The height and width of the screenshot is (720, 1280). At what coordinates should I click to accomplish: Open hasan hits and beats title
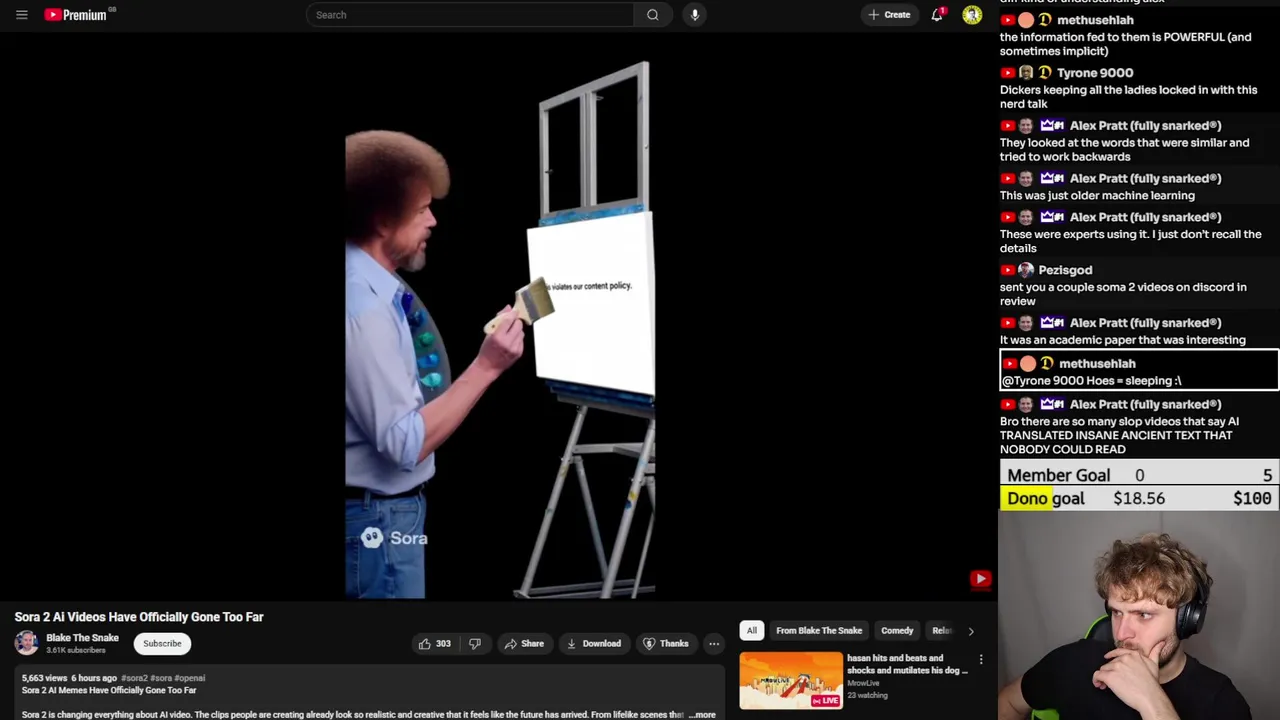click(x=907, y=664)
